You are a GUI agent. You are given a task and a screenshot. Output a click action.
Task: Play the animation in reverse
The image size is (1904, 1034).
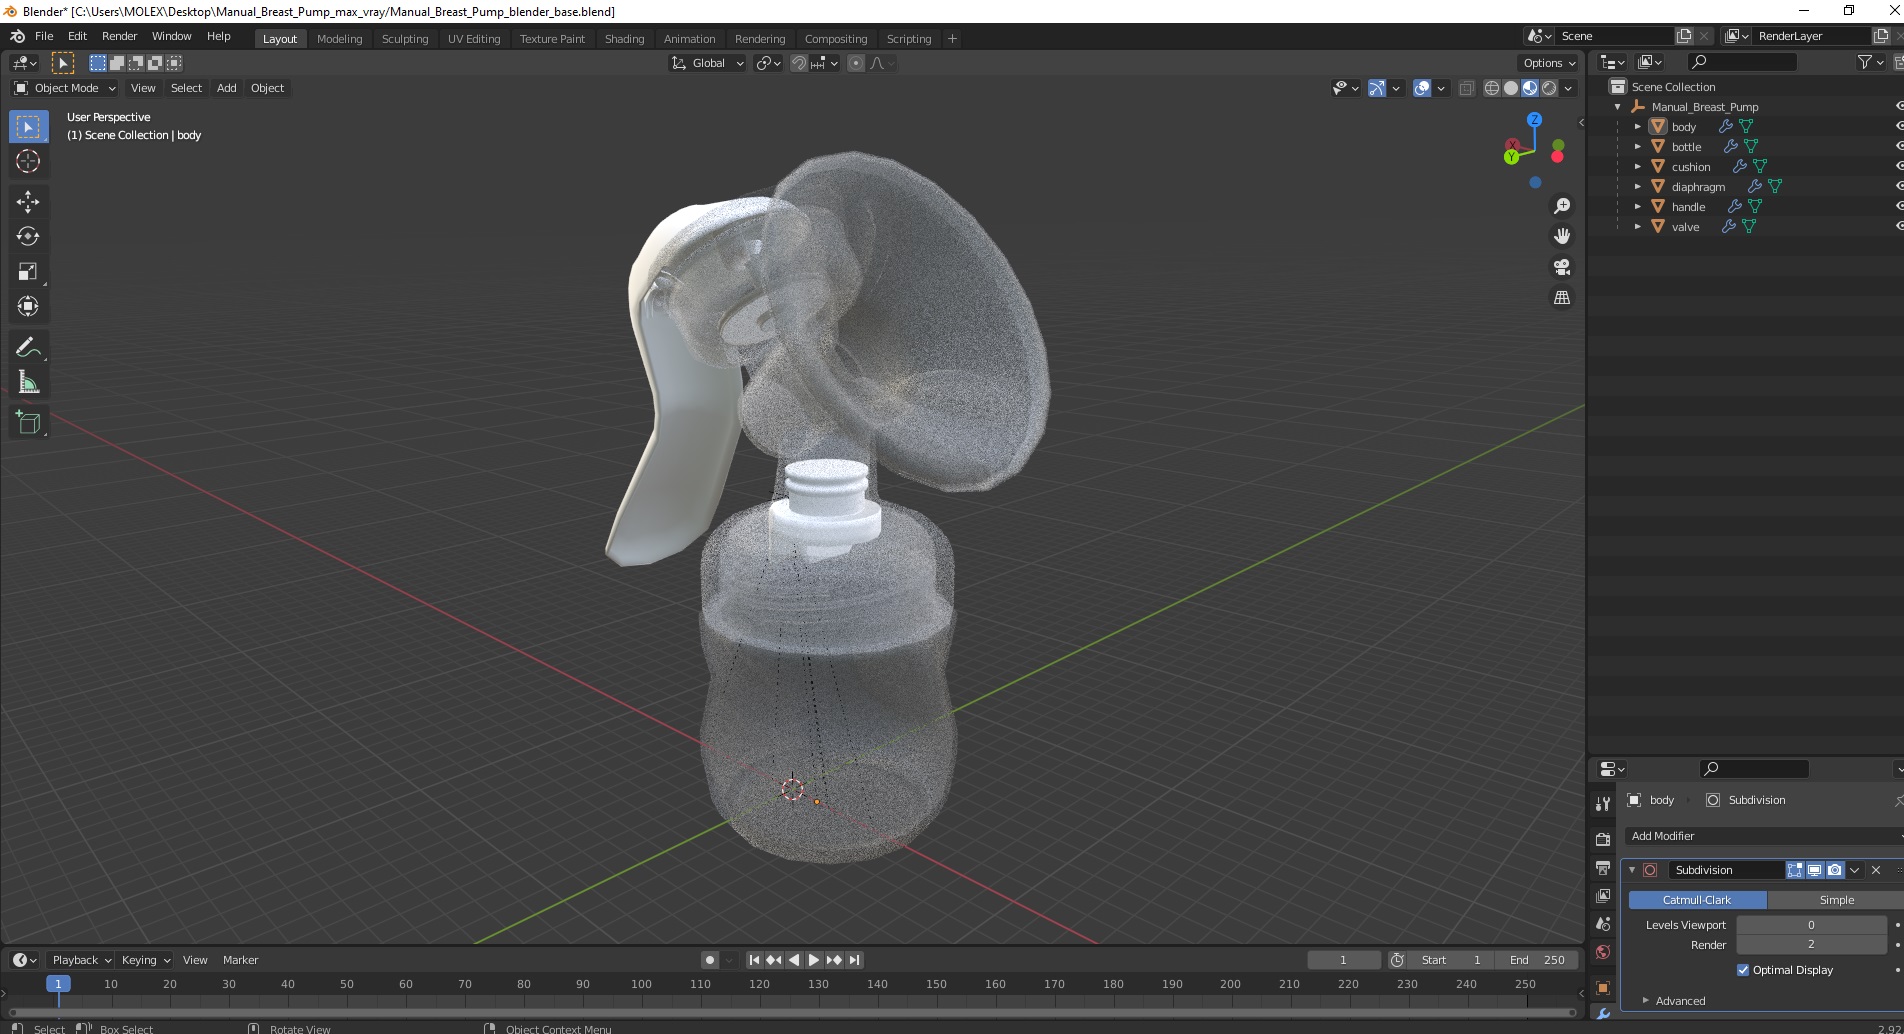[794, 960]
